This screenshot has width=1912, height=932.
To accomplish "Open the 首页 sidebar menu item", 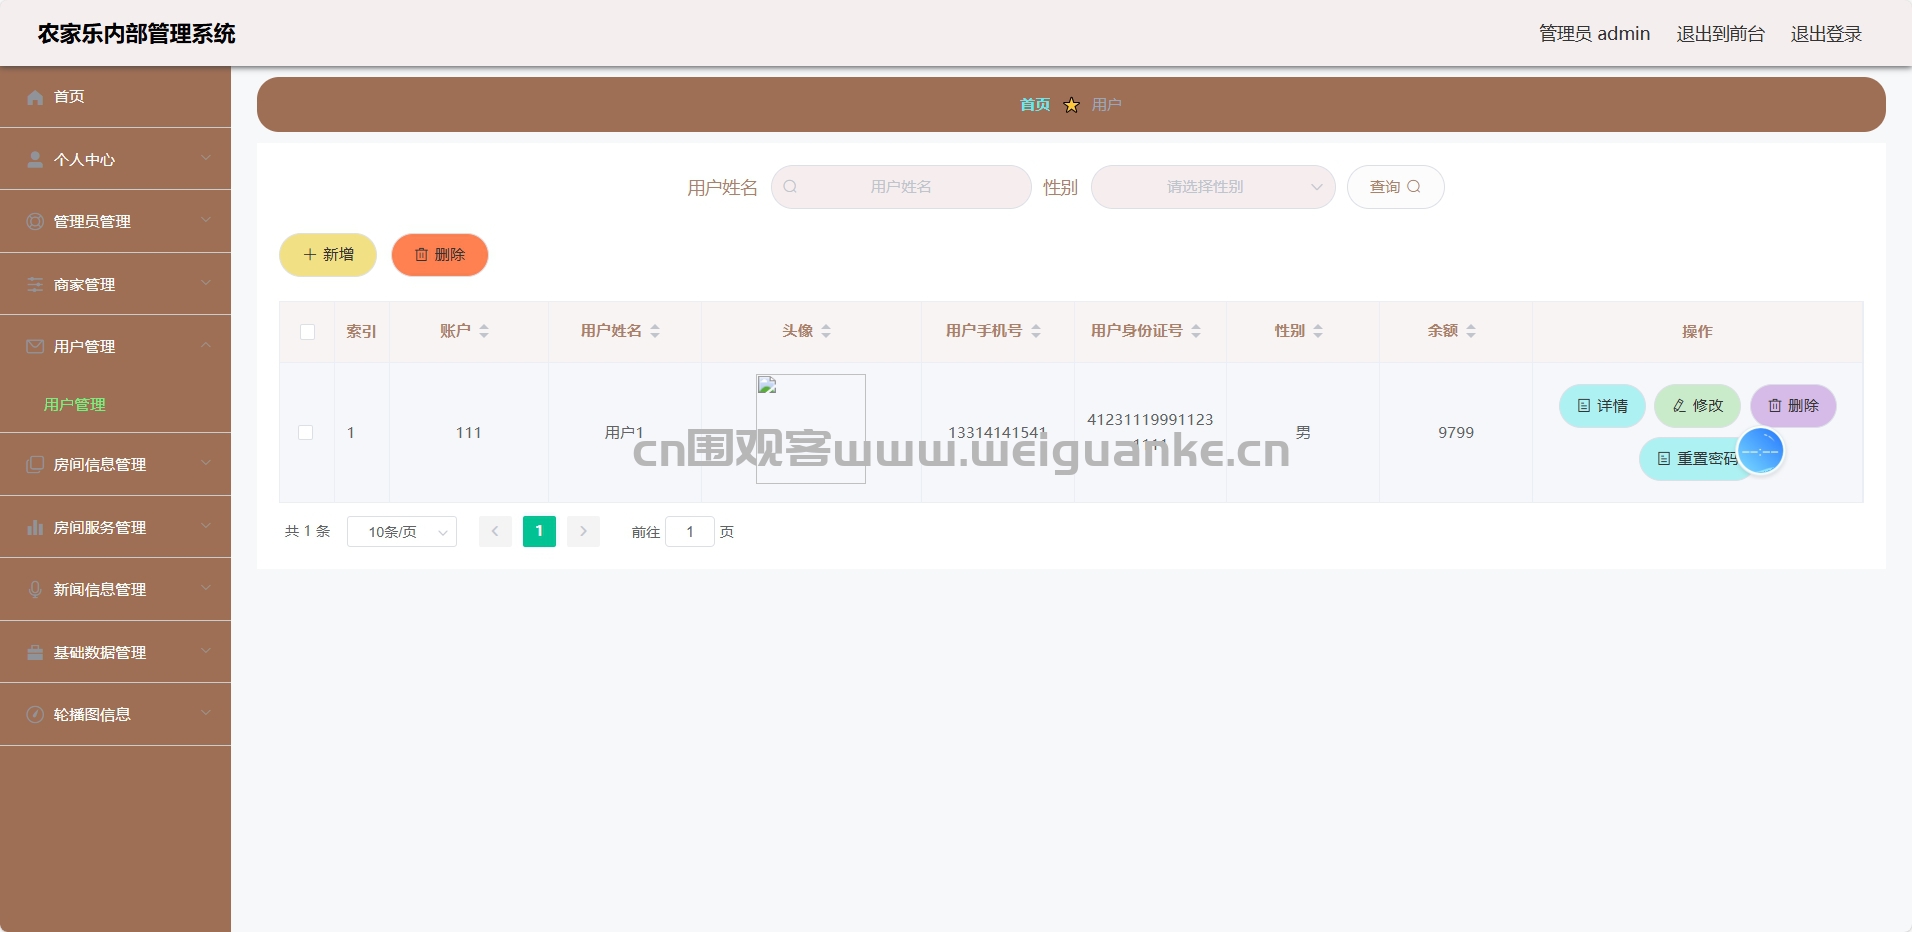I will pos(115,97).
